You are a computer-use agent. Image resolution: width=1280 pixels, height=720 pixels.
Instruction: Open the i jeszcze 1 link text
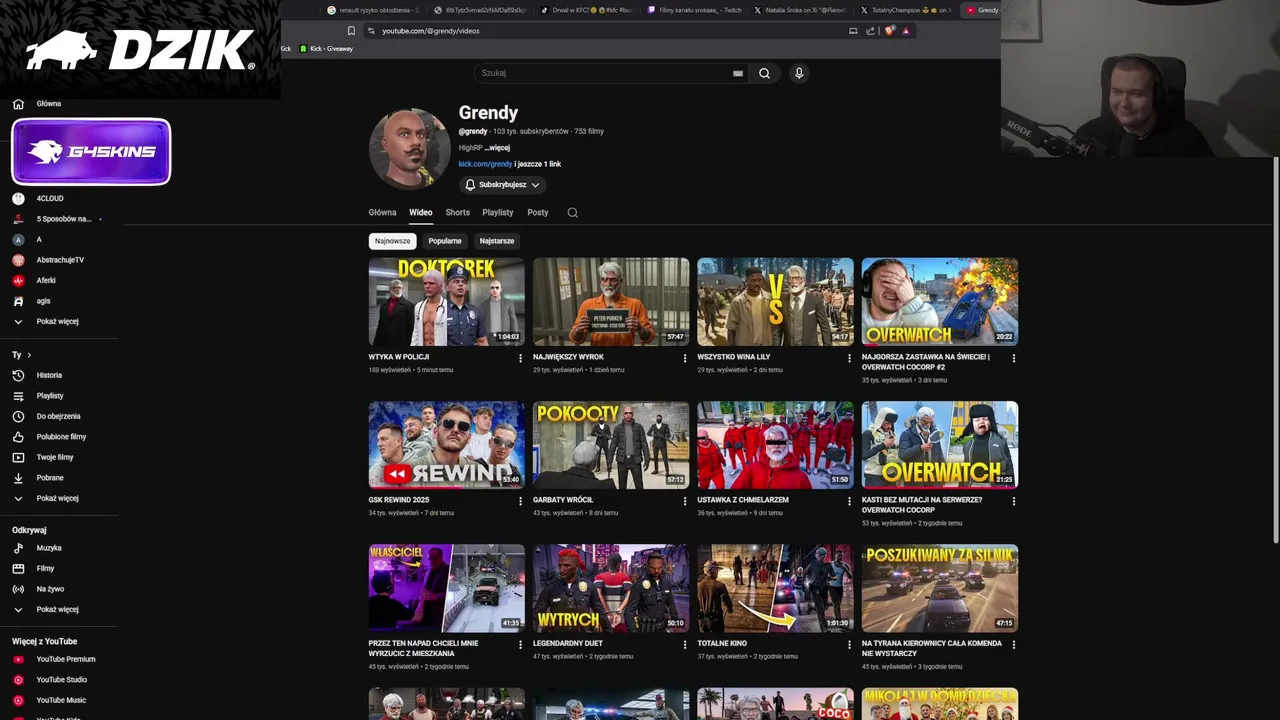[538, 164]
